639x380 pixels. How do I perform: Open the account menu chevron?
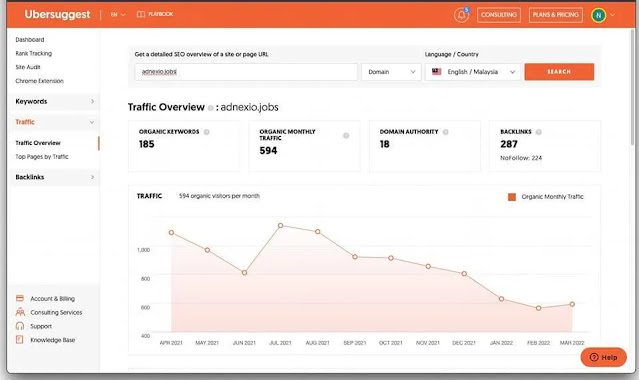(612, 15)
